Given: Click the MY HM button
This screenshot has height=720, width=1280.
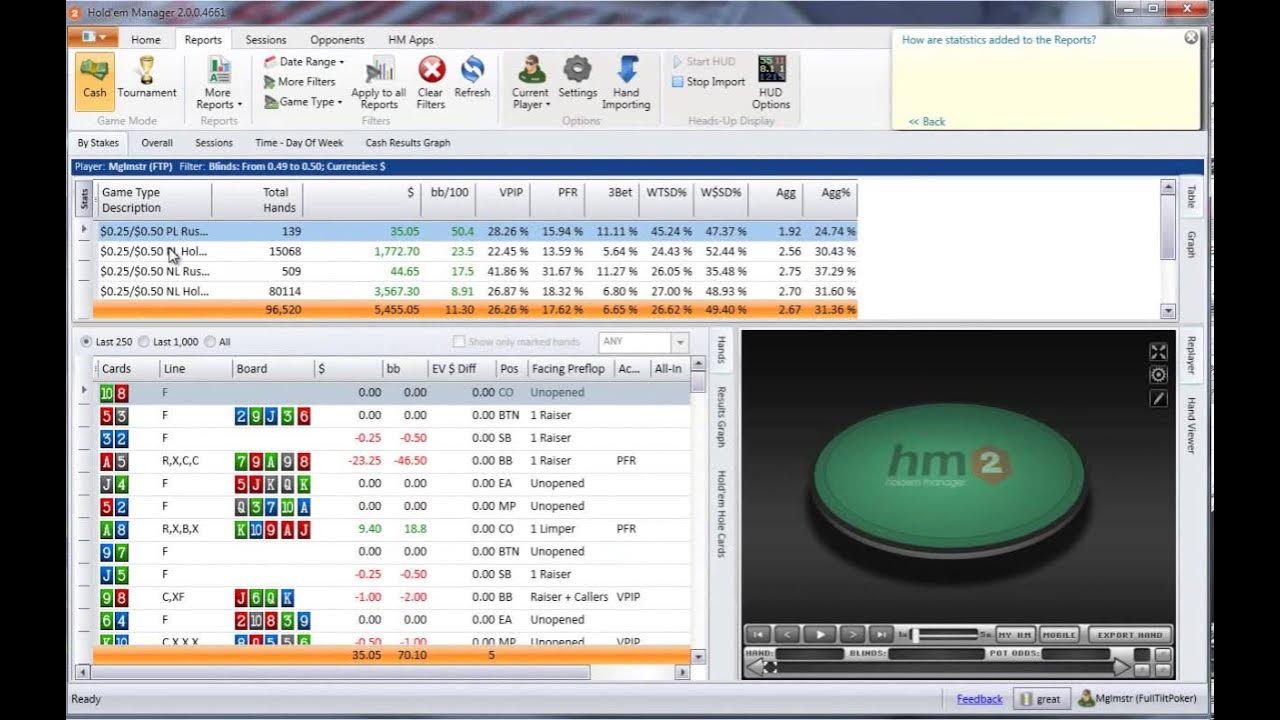Looking at the screenshot, I should pyautogui.click(x=1014, y=634).
